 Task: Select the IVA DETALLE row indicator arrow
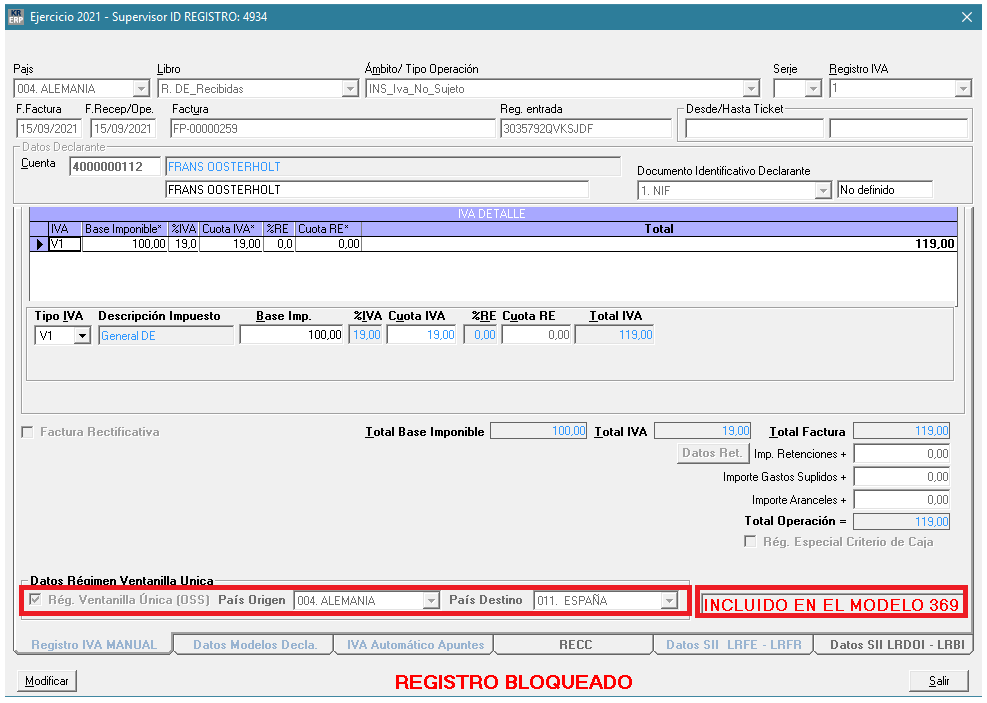[39, 244]
